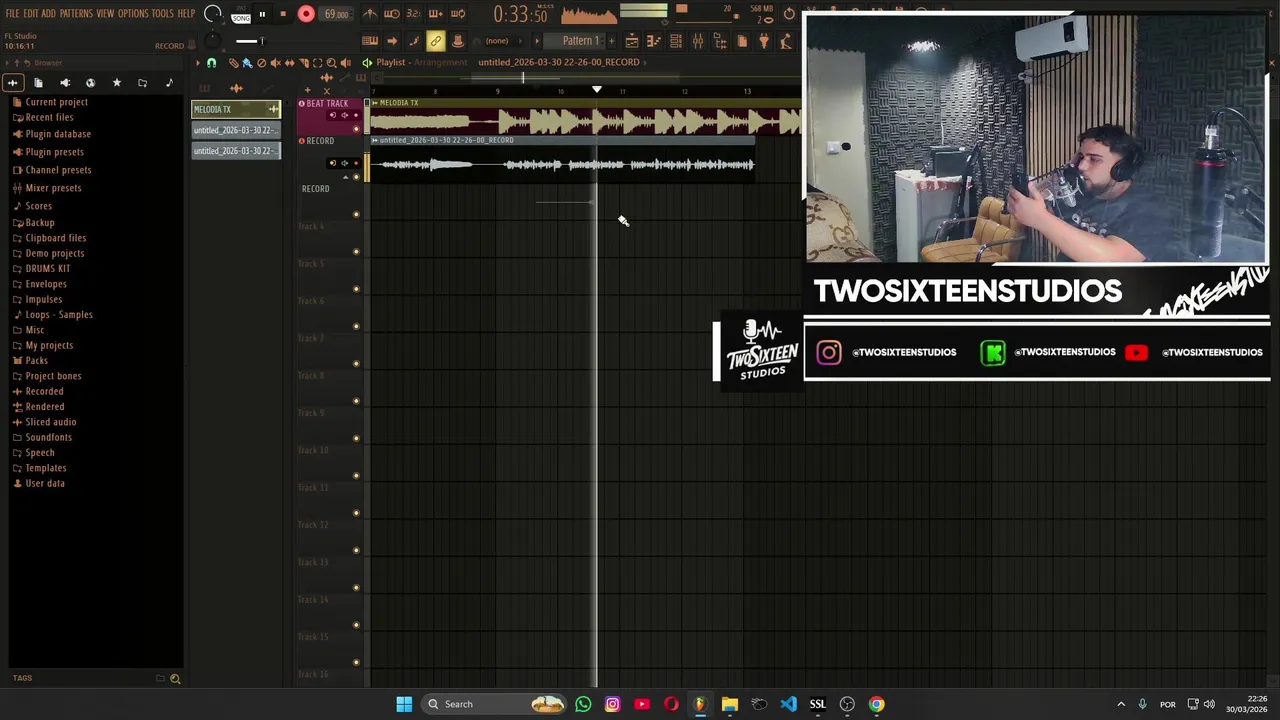Click the red record button
This screenshot has height=720, width=1280.
pyautogui.click(x=306, y=14)
